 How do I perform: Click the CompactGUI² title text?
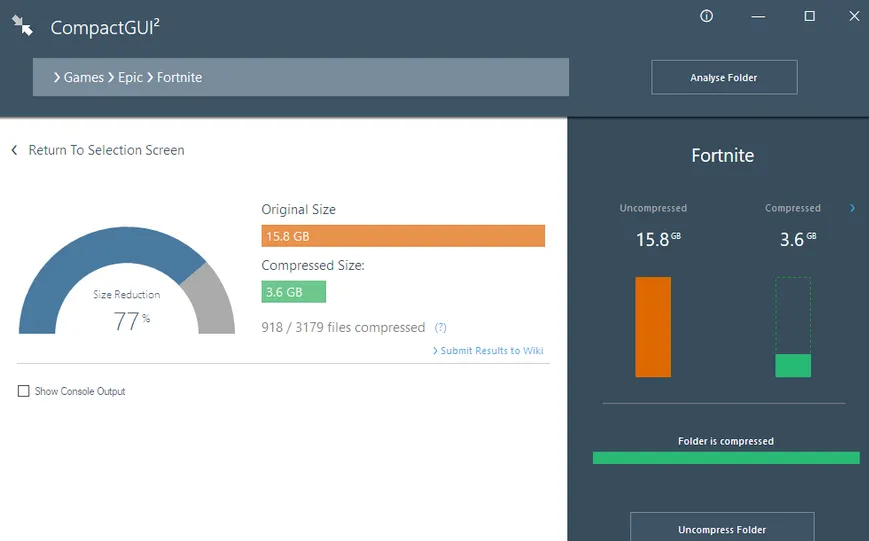pos(105,27)
